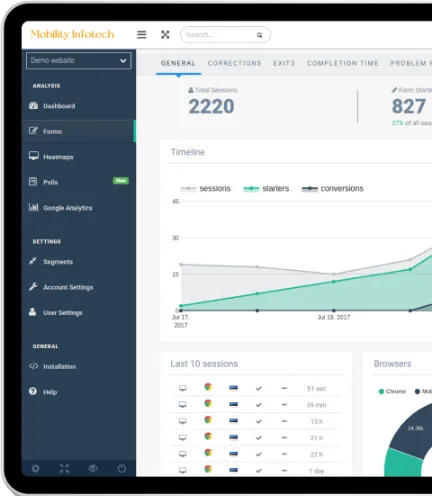Click the Help question mark icon
Screen dimensions: 432x496
[33, 391]
